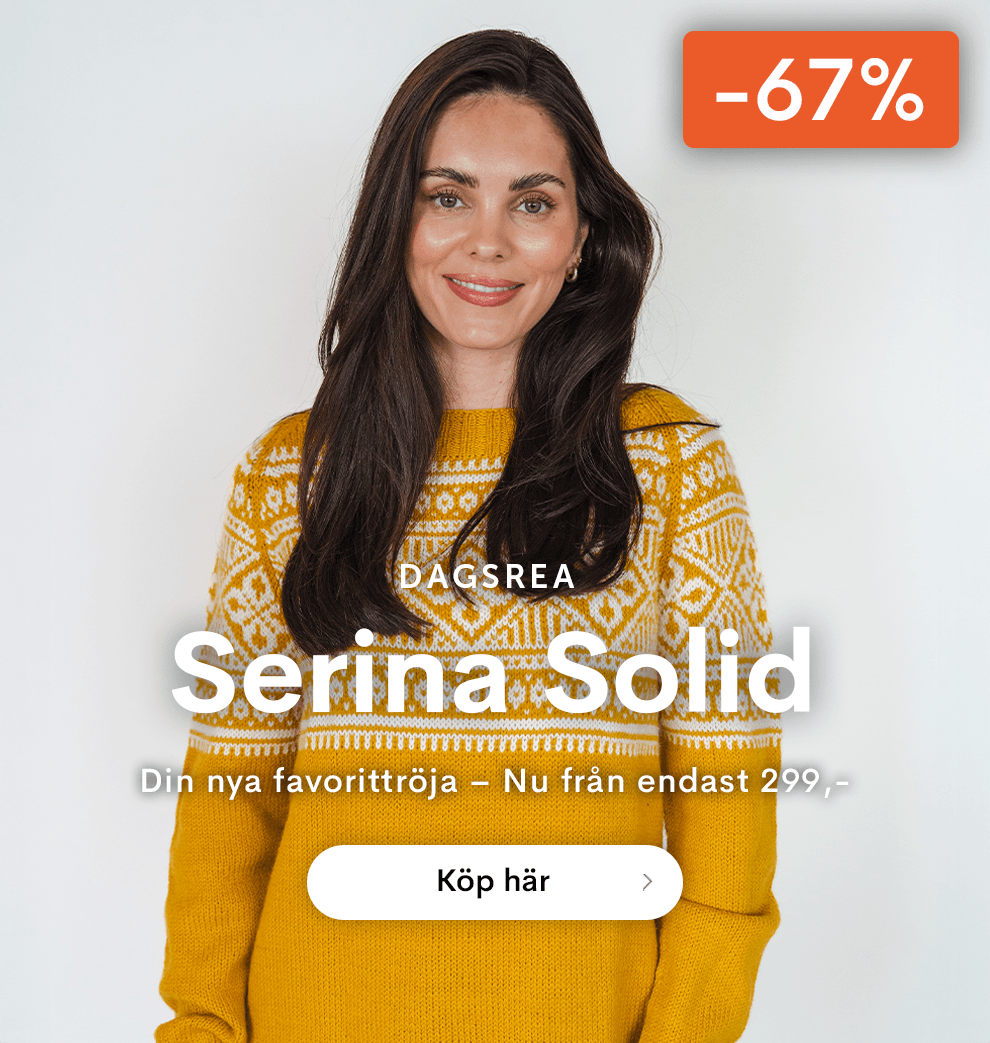This screenshot has height=1043, width=990.
Task: Click the Köp här label text
Action: point(493,881)
